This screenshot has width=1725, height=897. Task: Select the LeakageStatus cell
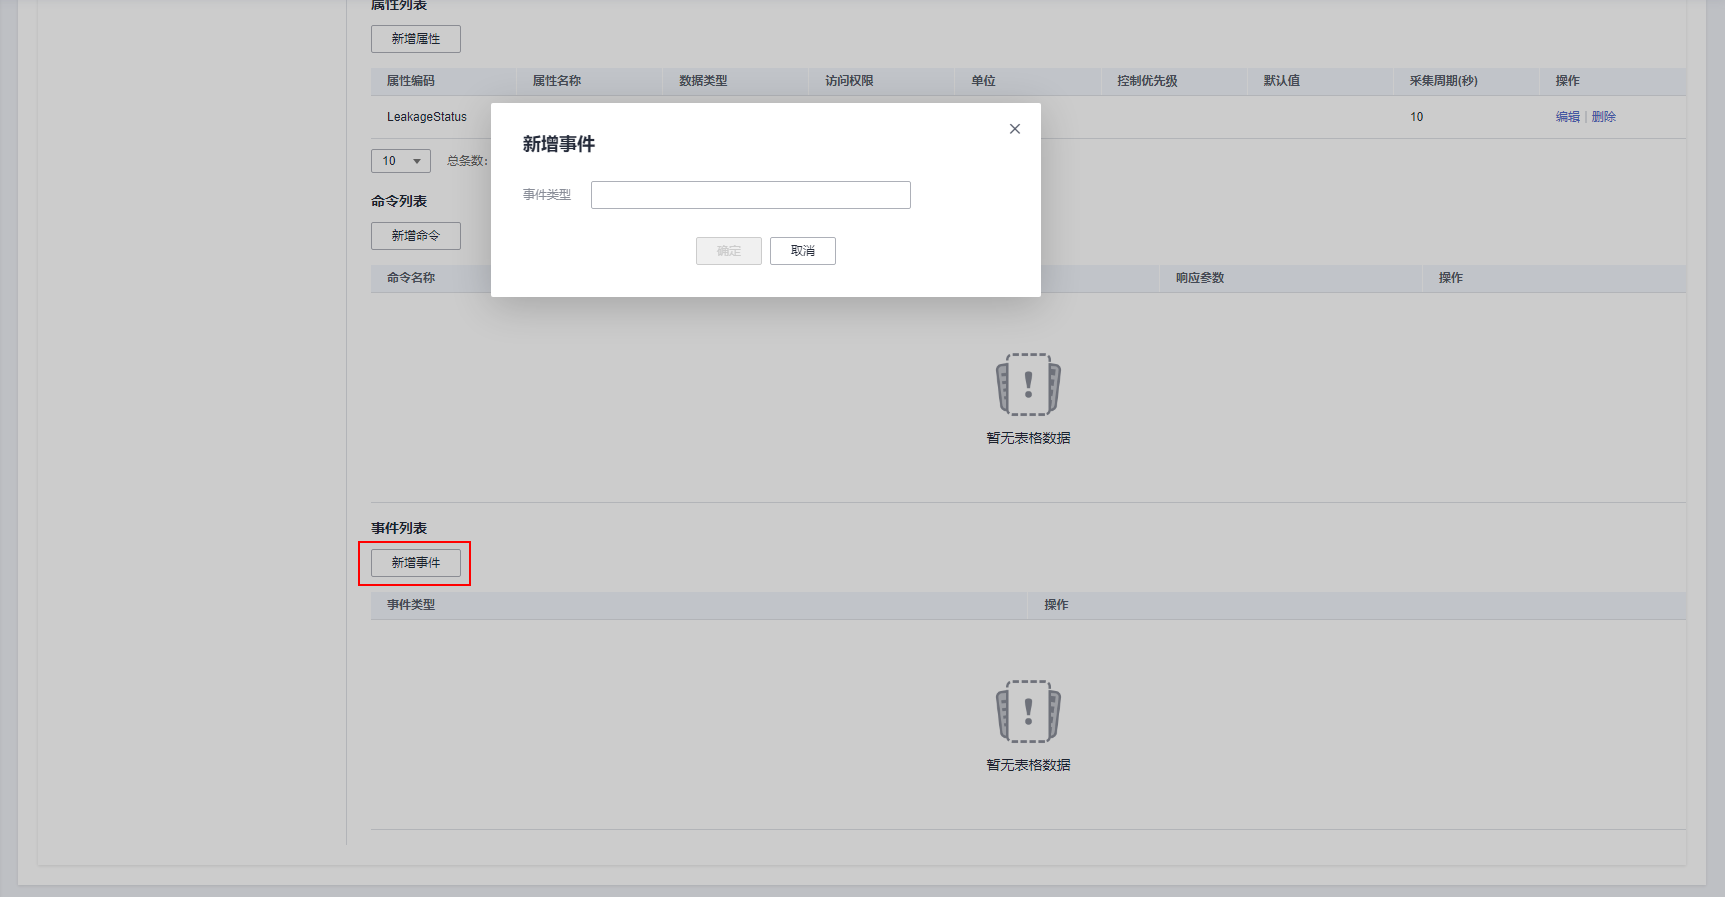pyautogui.click(x=427, y=117)
